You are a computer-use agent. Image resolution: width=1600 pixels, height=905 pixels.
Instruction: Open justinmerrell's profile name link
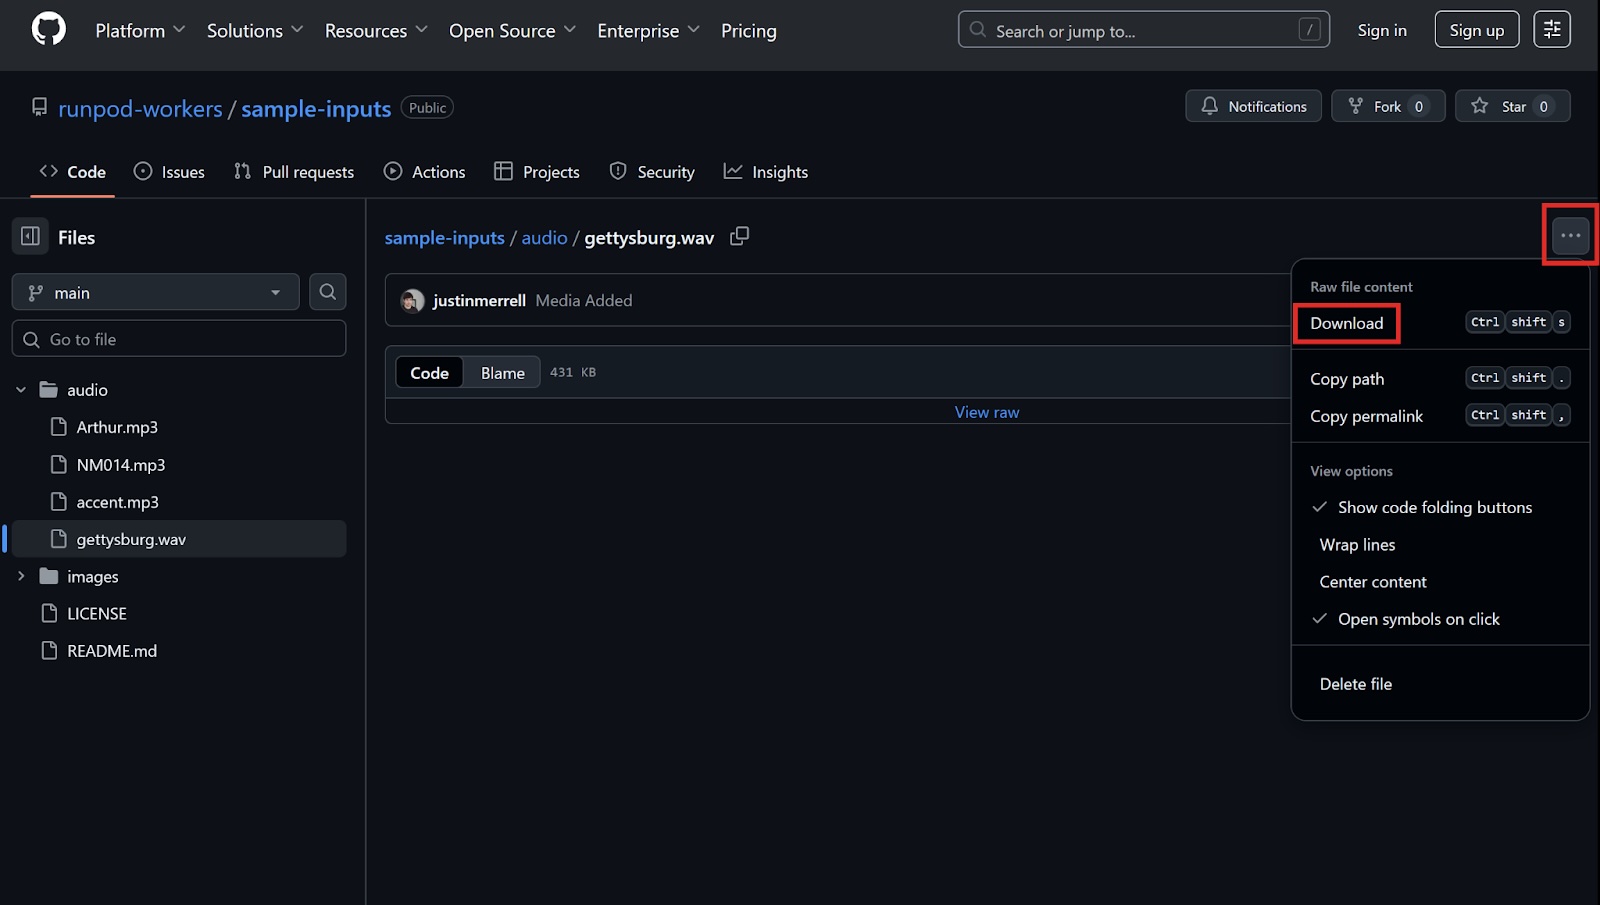coord(479,300)
